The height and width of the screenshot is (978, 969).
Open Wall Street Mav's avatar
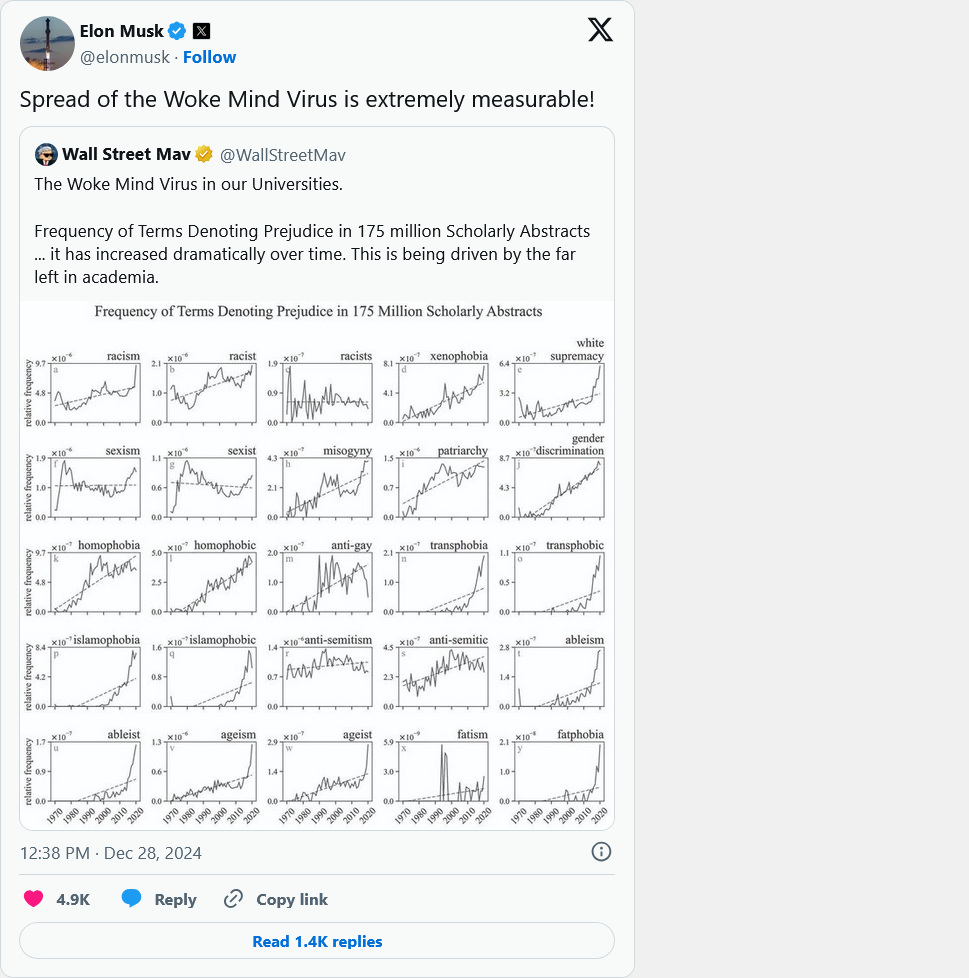pos(46,154)
